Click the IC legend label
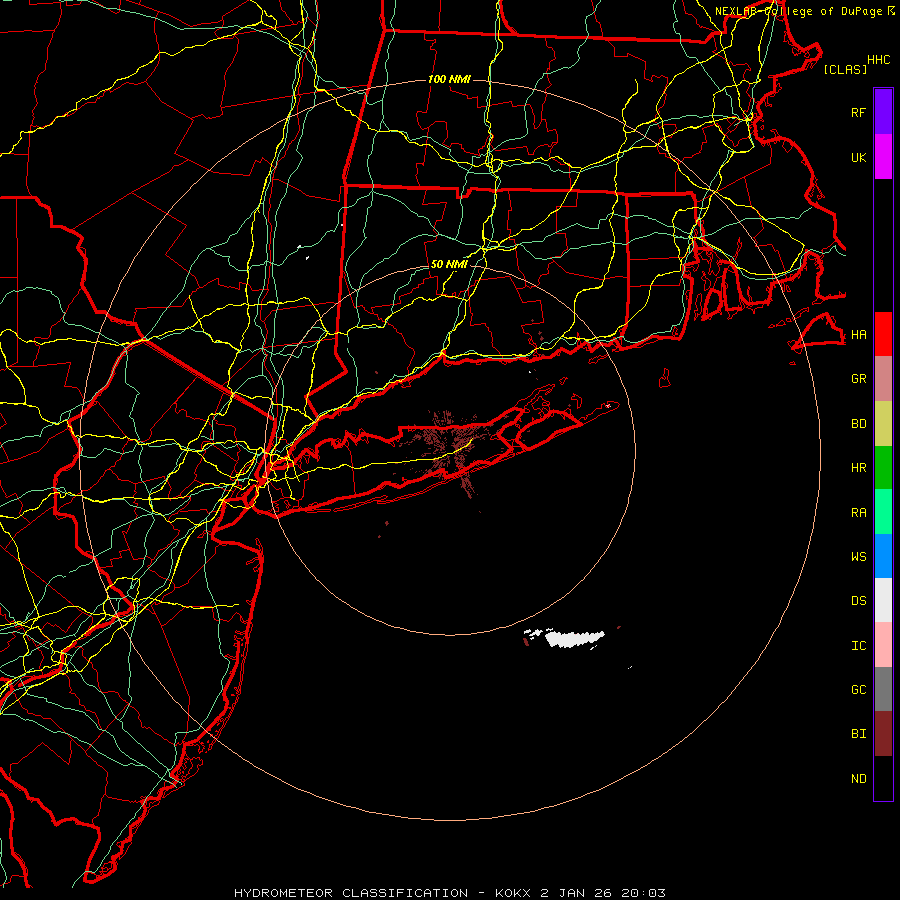 coord(858,646)
